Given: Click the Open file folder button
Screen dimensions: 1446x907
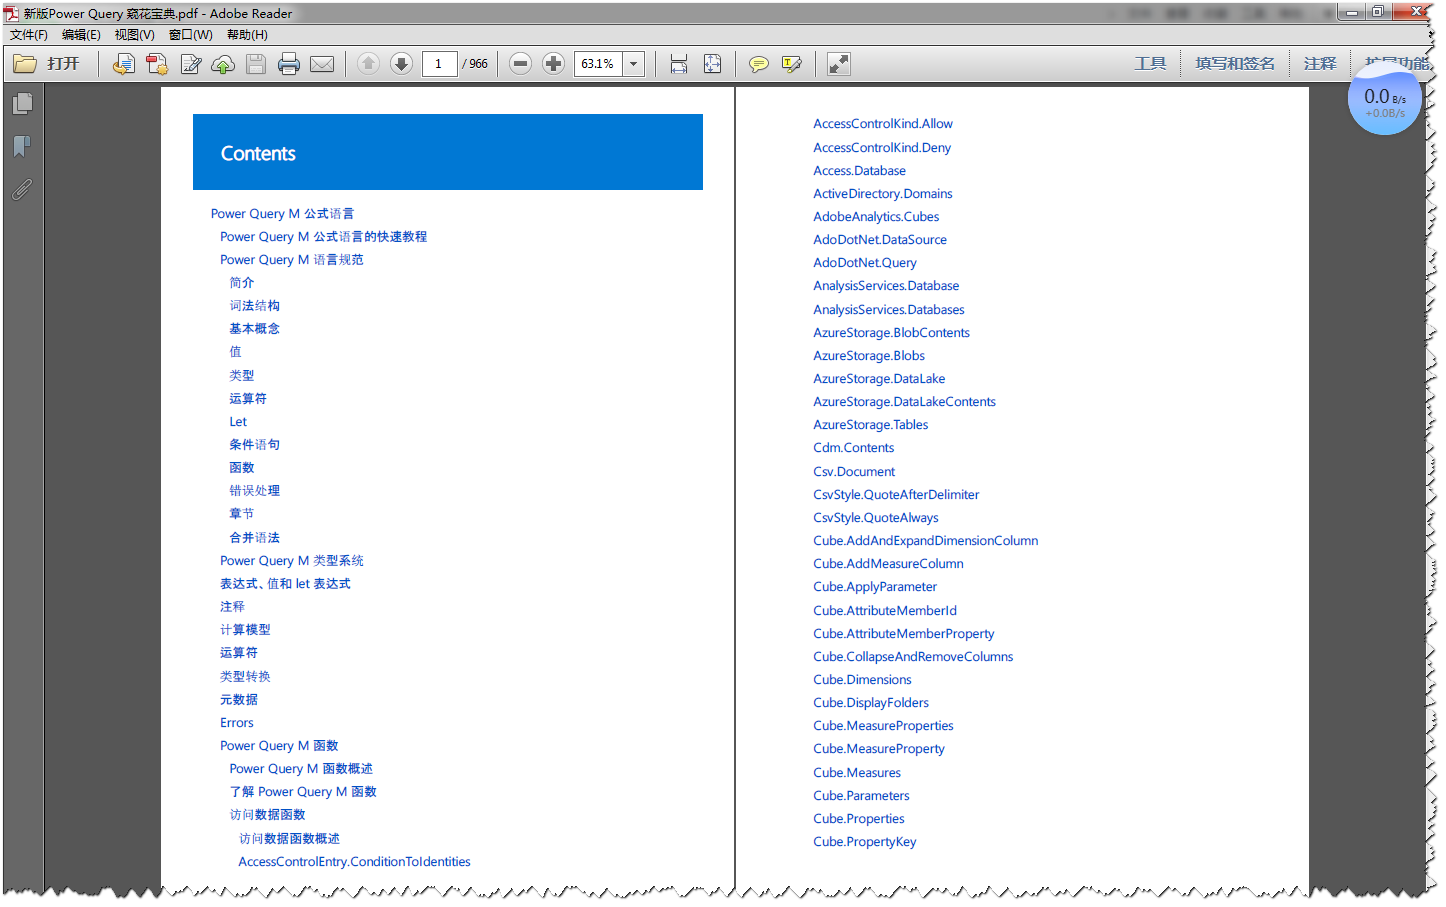Looking at the screenshot, I should tap(46, 64).
